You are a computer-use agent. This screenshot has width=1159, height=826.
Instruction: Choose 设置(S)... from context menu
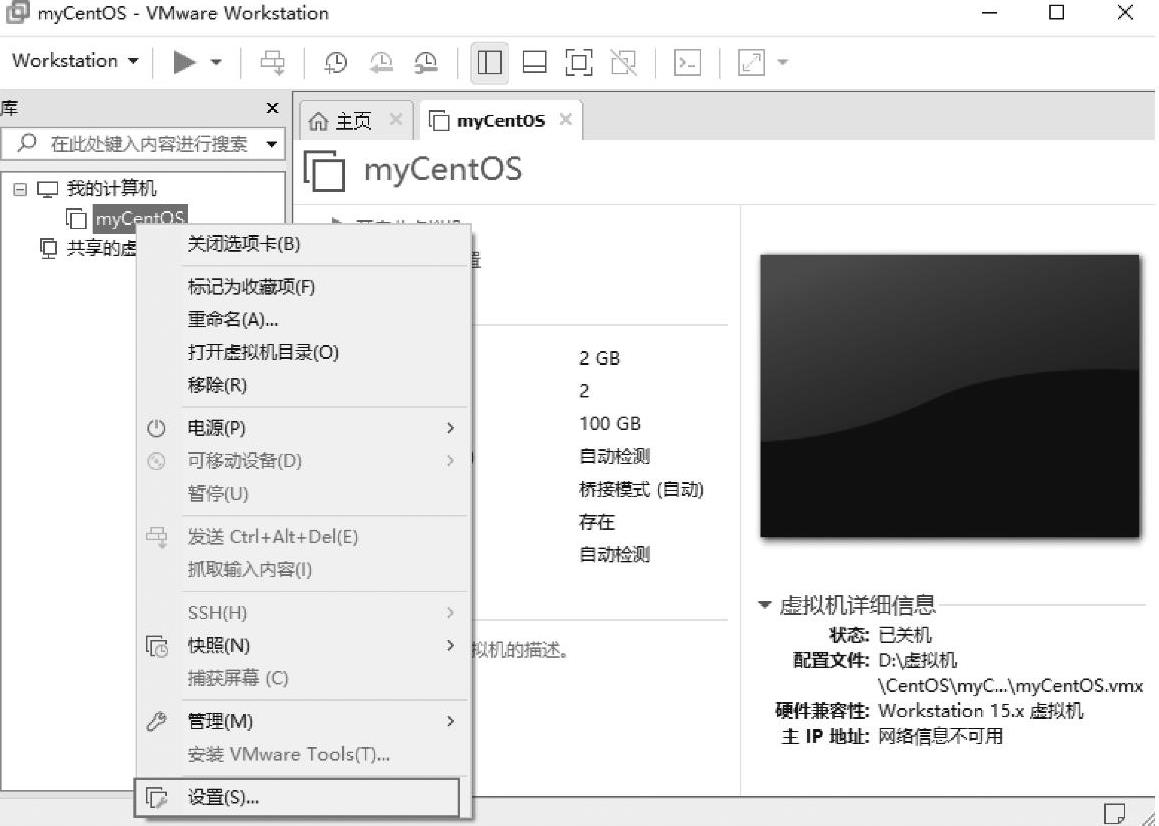click(297, 797)
